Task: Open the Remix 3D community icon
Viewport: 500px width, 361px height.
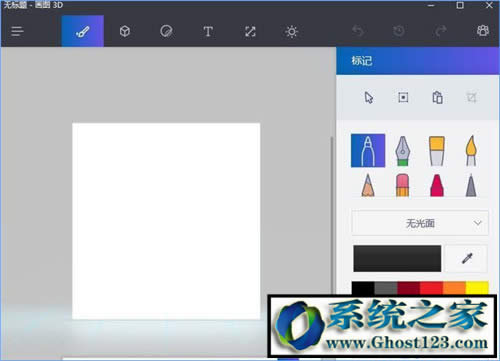Action: tap(483, 31)
